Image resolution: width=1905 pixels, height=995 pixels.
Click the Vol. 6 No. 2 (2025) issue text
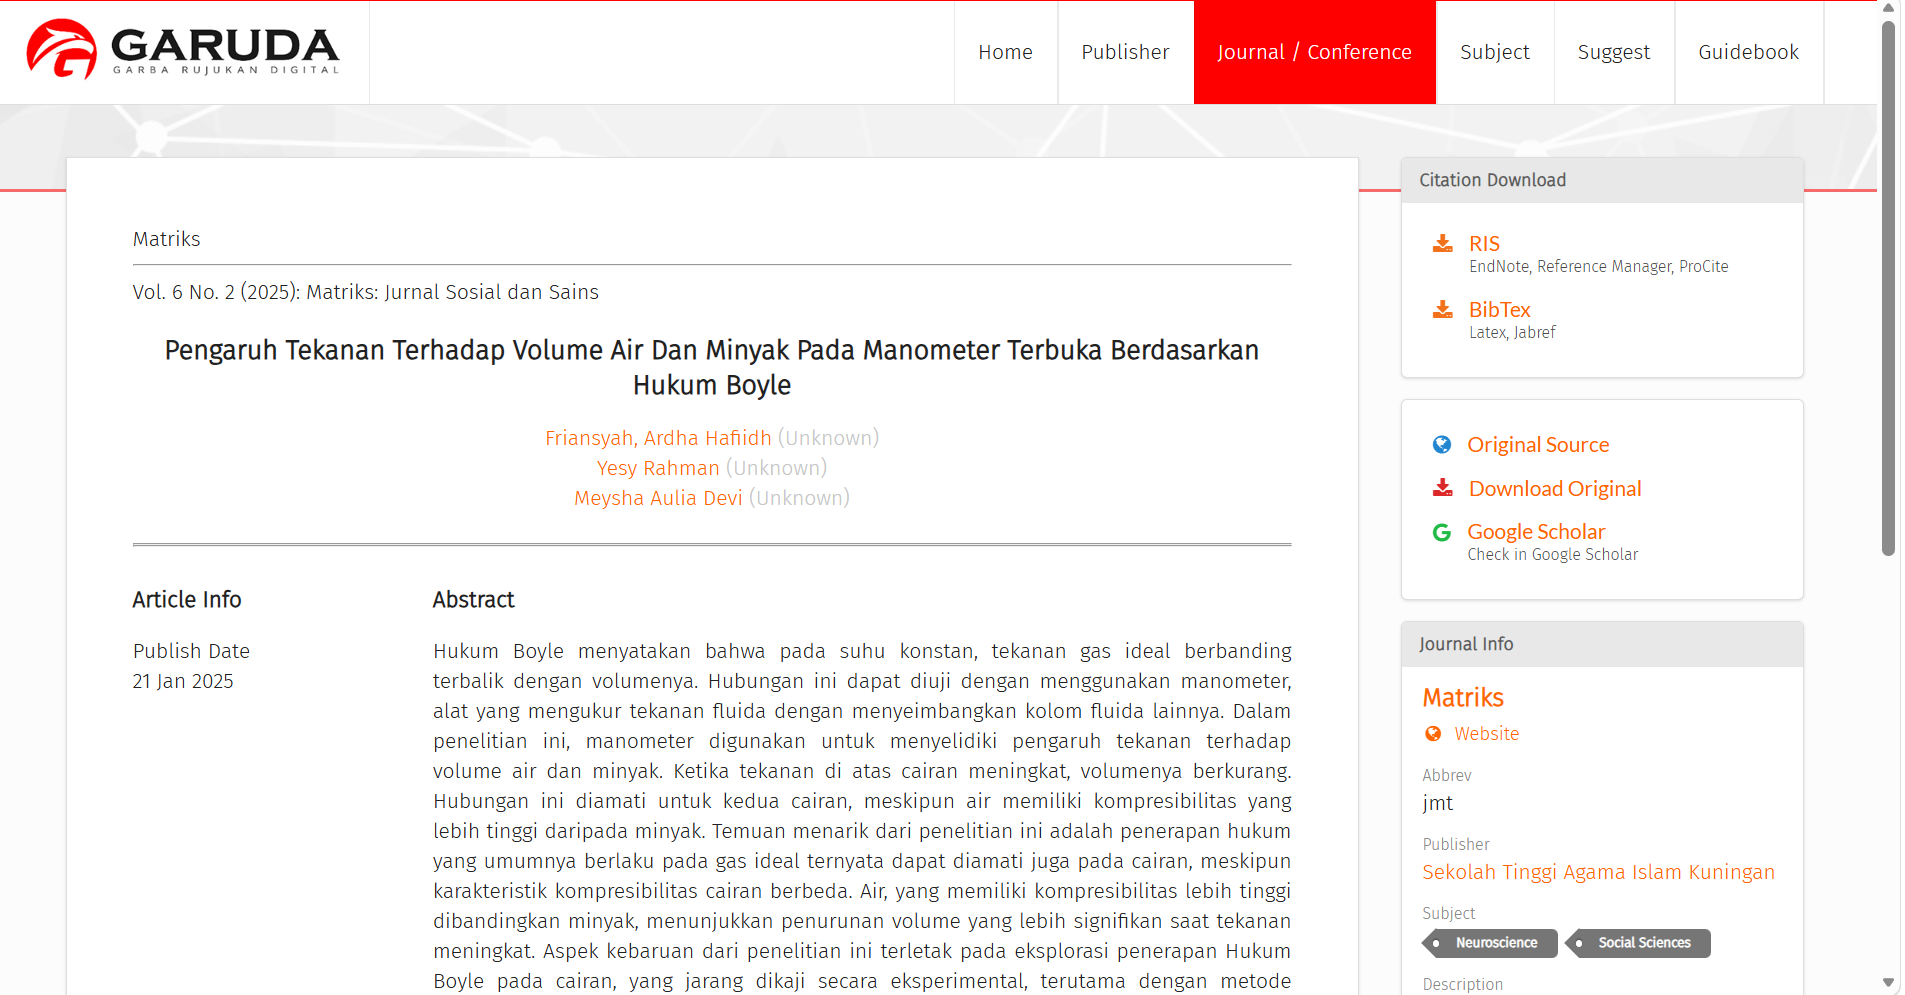tap(365, 292)
